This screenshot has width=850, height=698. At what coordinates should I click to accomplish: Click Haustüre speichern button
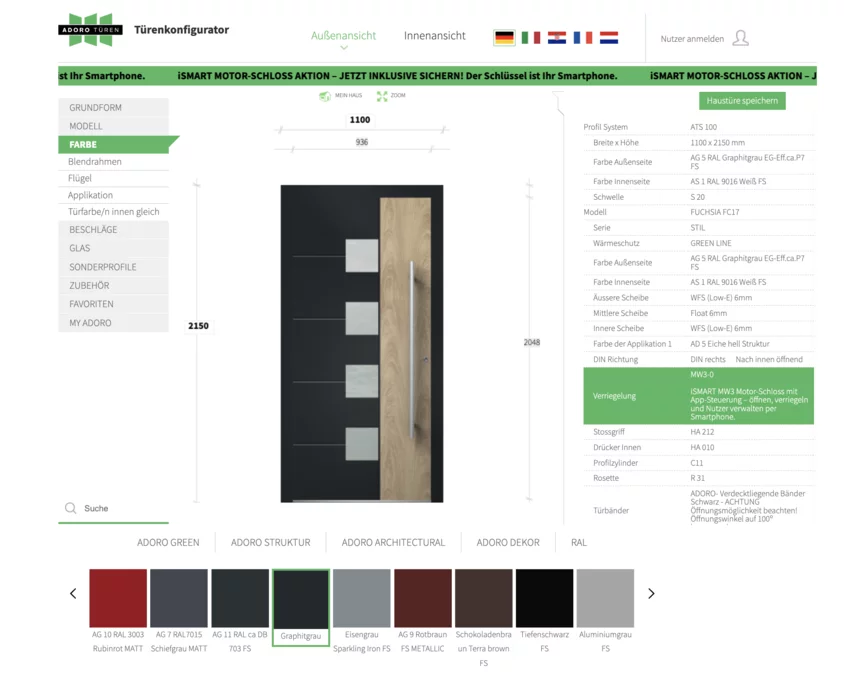[742, 101]
